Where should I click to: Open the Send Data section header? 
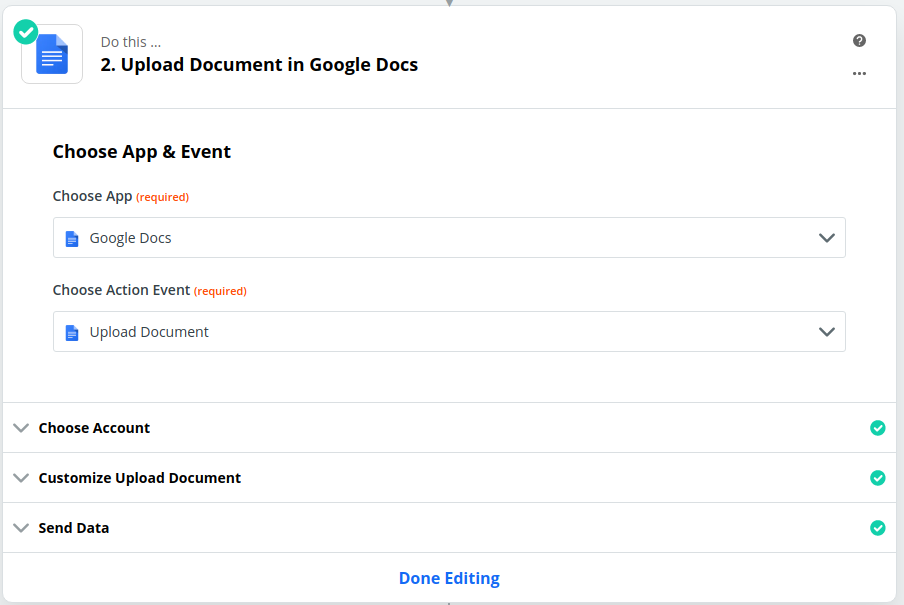[x=449, y=528]
